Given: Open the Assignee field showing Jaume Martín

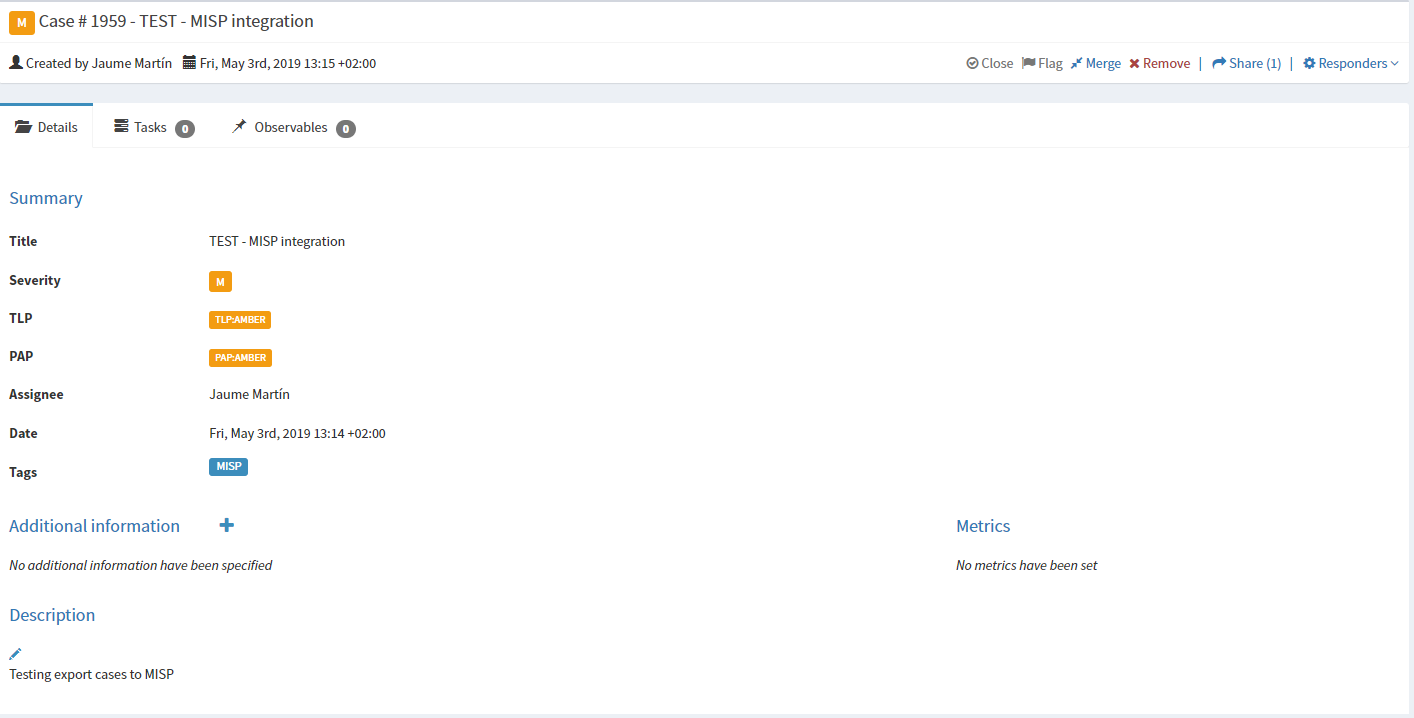Looking at the screenshot, I should coord(249,393).
